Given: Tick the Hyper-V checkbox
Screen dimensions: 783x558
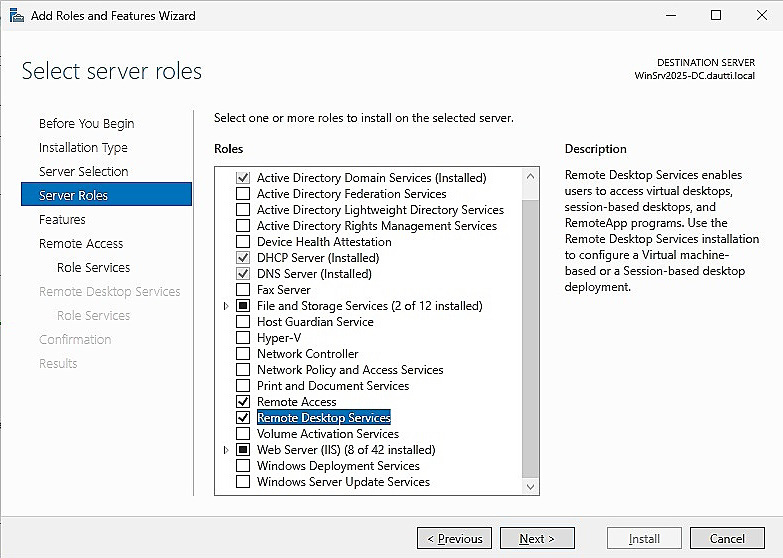Looking at the screenshot, I should point(243,338).
